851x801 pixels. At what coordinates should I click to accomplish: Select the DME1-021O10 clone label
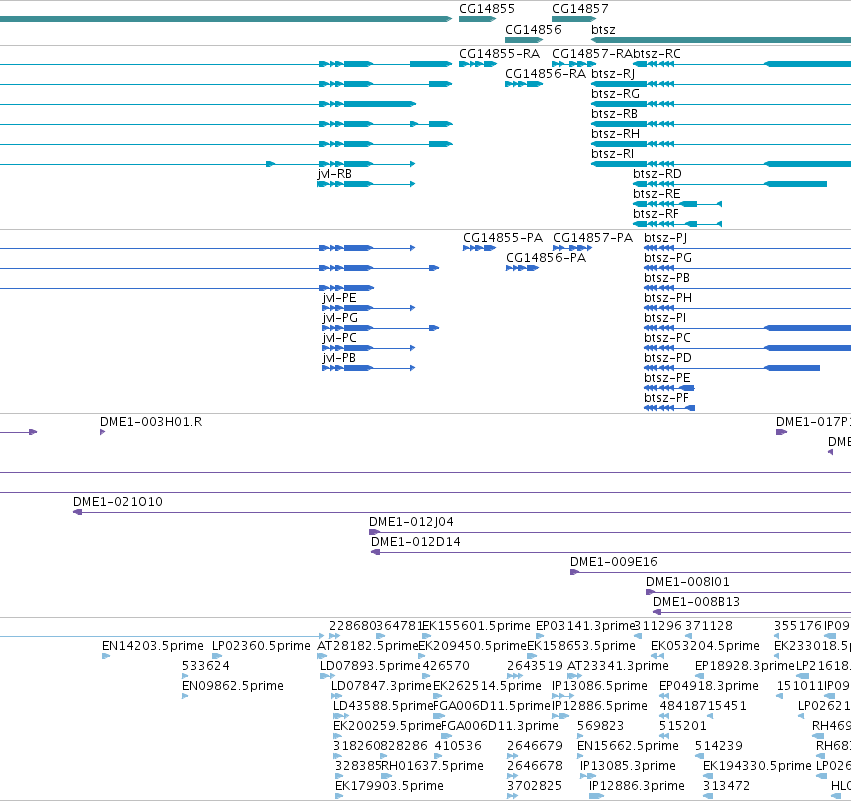tap(118, 502)
